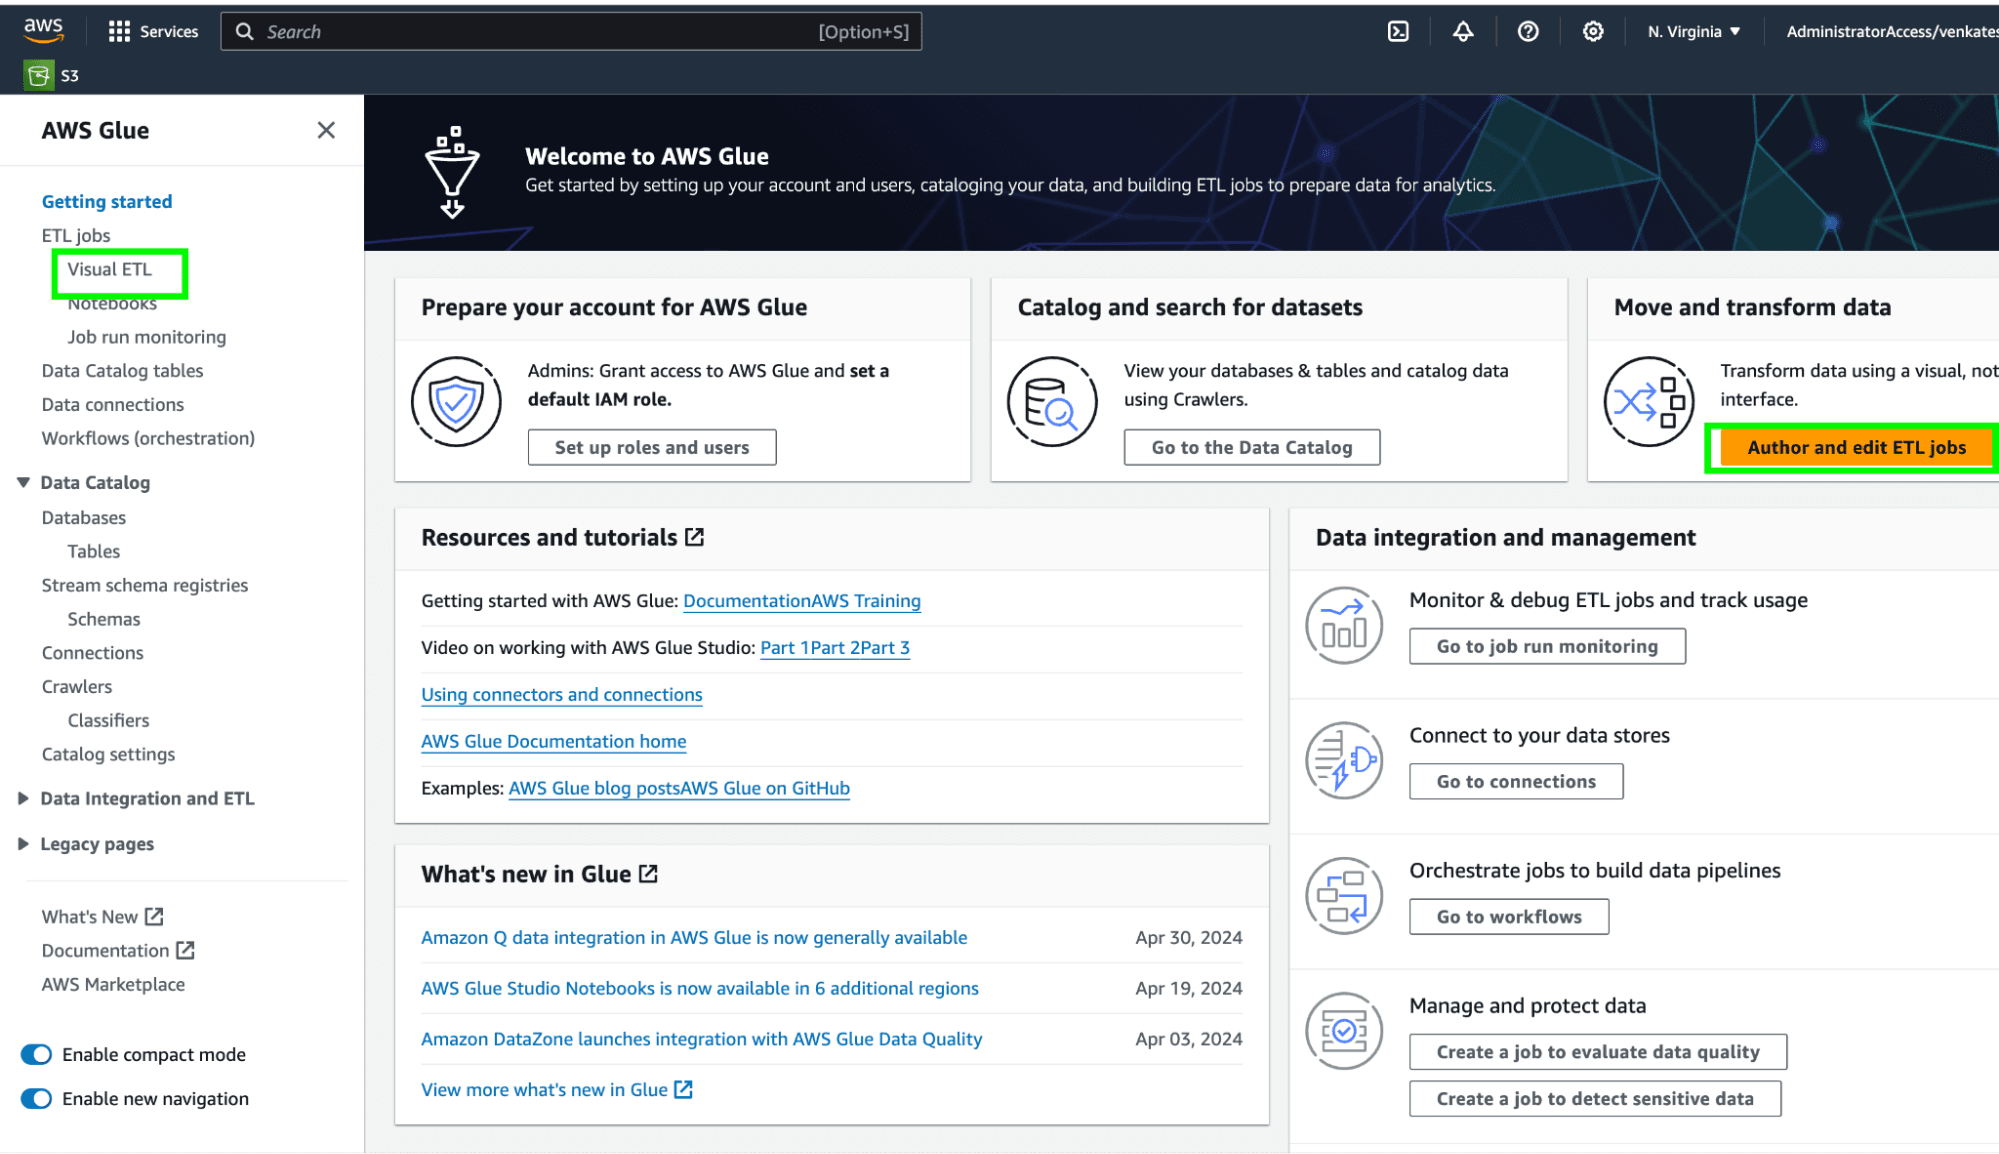
Task: Open the notifications bell icon
Action: pyautogui.click(x=1463, y=31)
